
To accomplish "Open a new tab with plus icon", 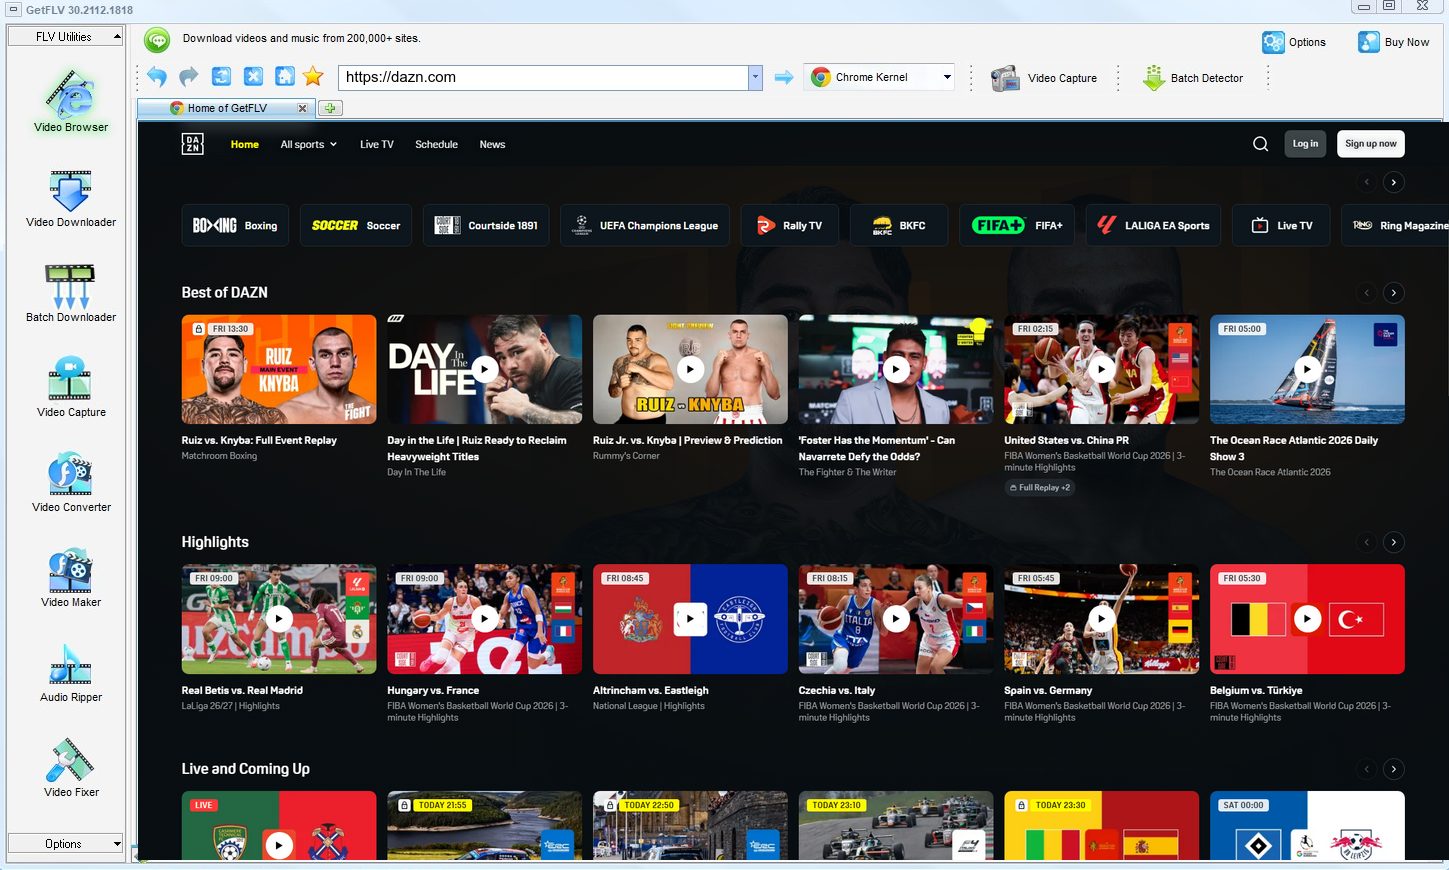I will 330,108.
